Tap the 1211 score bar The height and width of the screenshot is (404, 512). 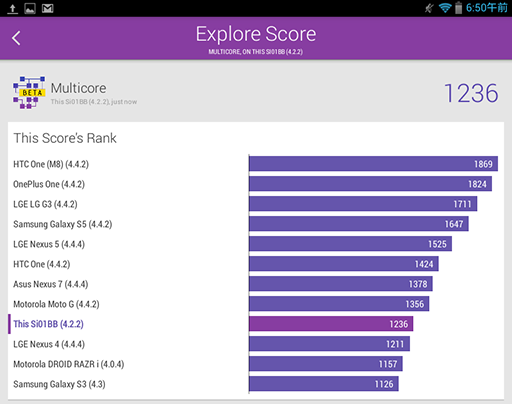[330, 344]
